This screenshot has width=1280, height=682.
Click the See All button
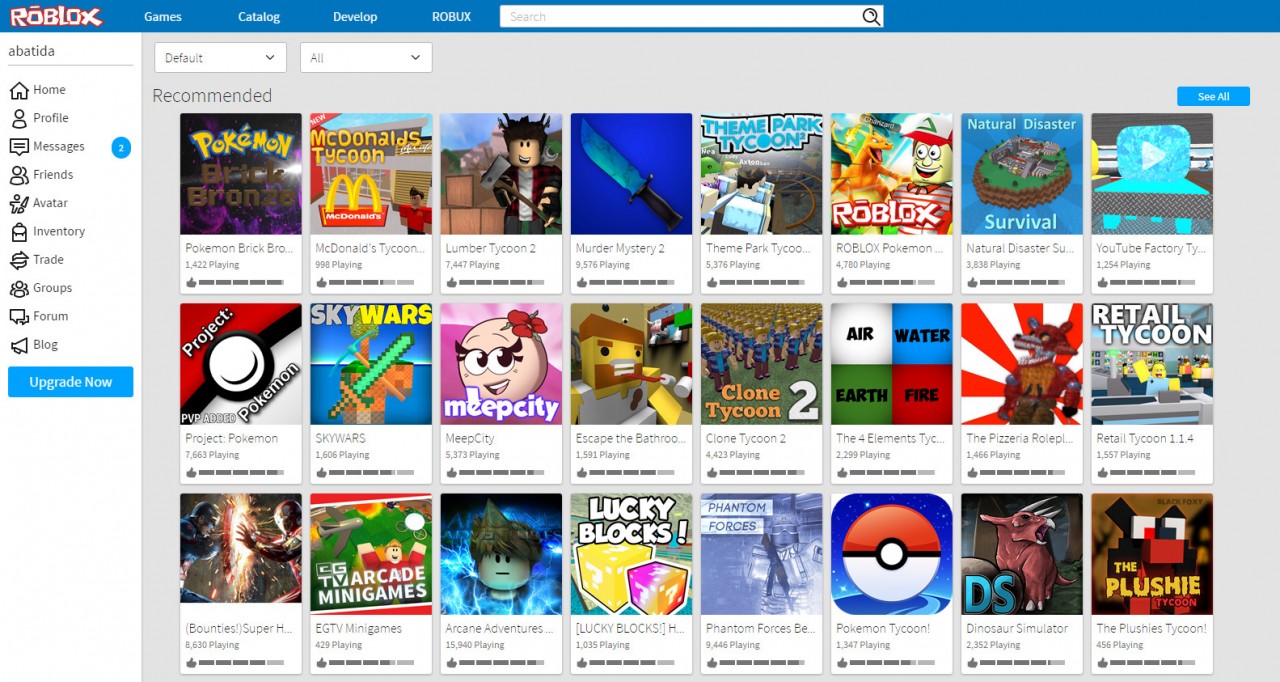tap(1214, 96)
